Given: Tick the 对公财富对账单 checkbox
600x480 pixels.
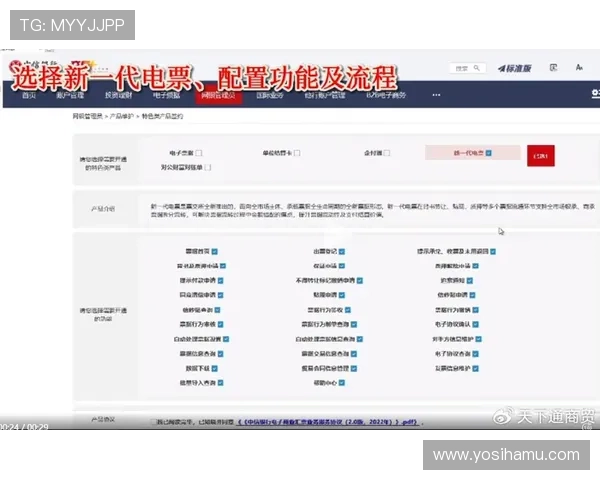Looking at the screenshot, I should pos(208,168).
